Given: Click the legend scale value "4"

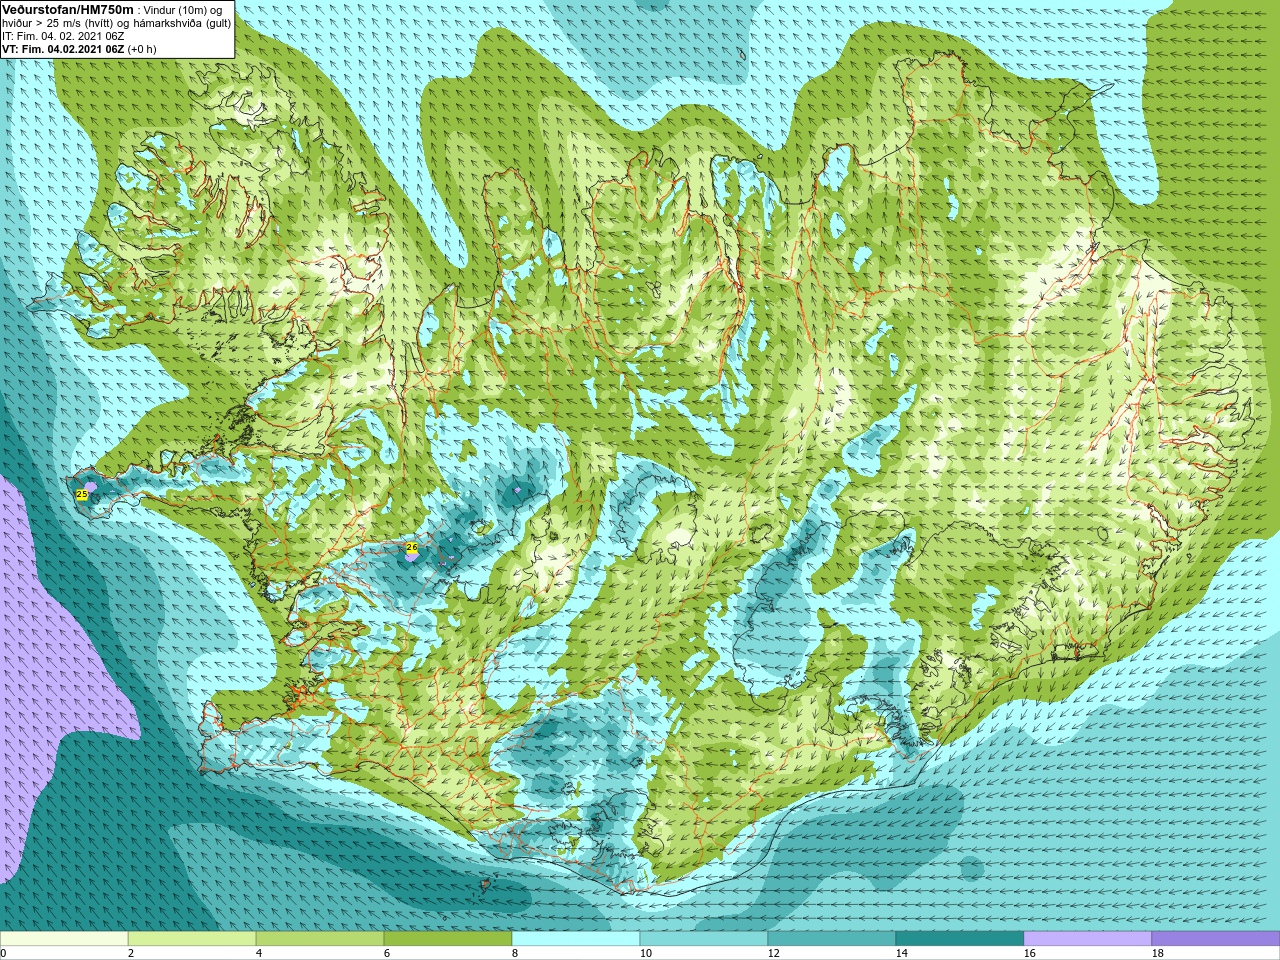Looking at the screenshot, I should tap(259, 953).
